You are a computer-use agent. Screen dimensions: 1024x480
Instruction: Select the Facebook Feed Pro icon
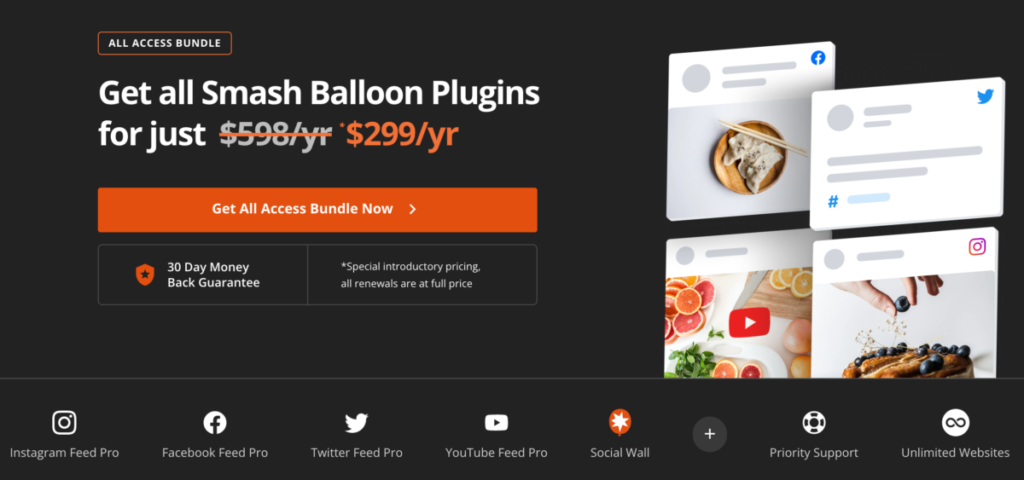pyautogui.click(x=215, y=423)
